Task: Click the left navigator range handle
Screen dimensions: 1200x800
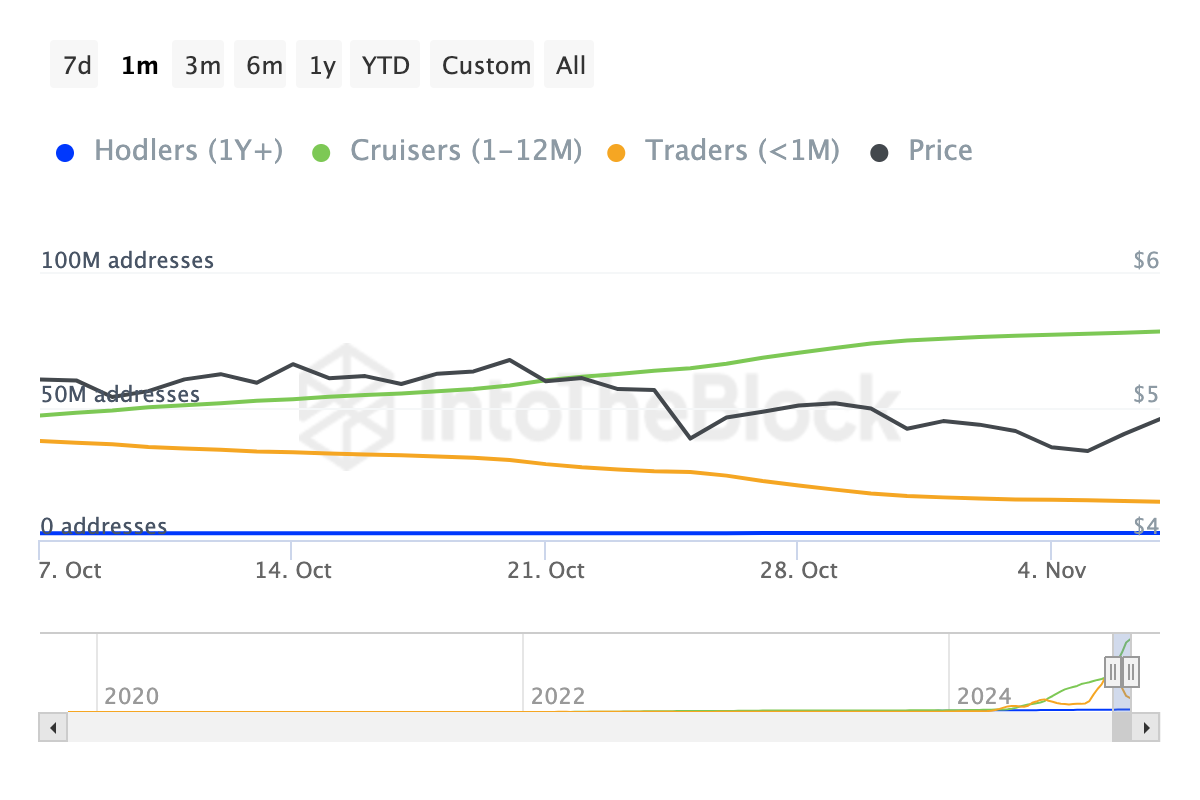Action: pos(1112,671)
